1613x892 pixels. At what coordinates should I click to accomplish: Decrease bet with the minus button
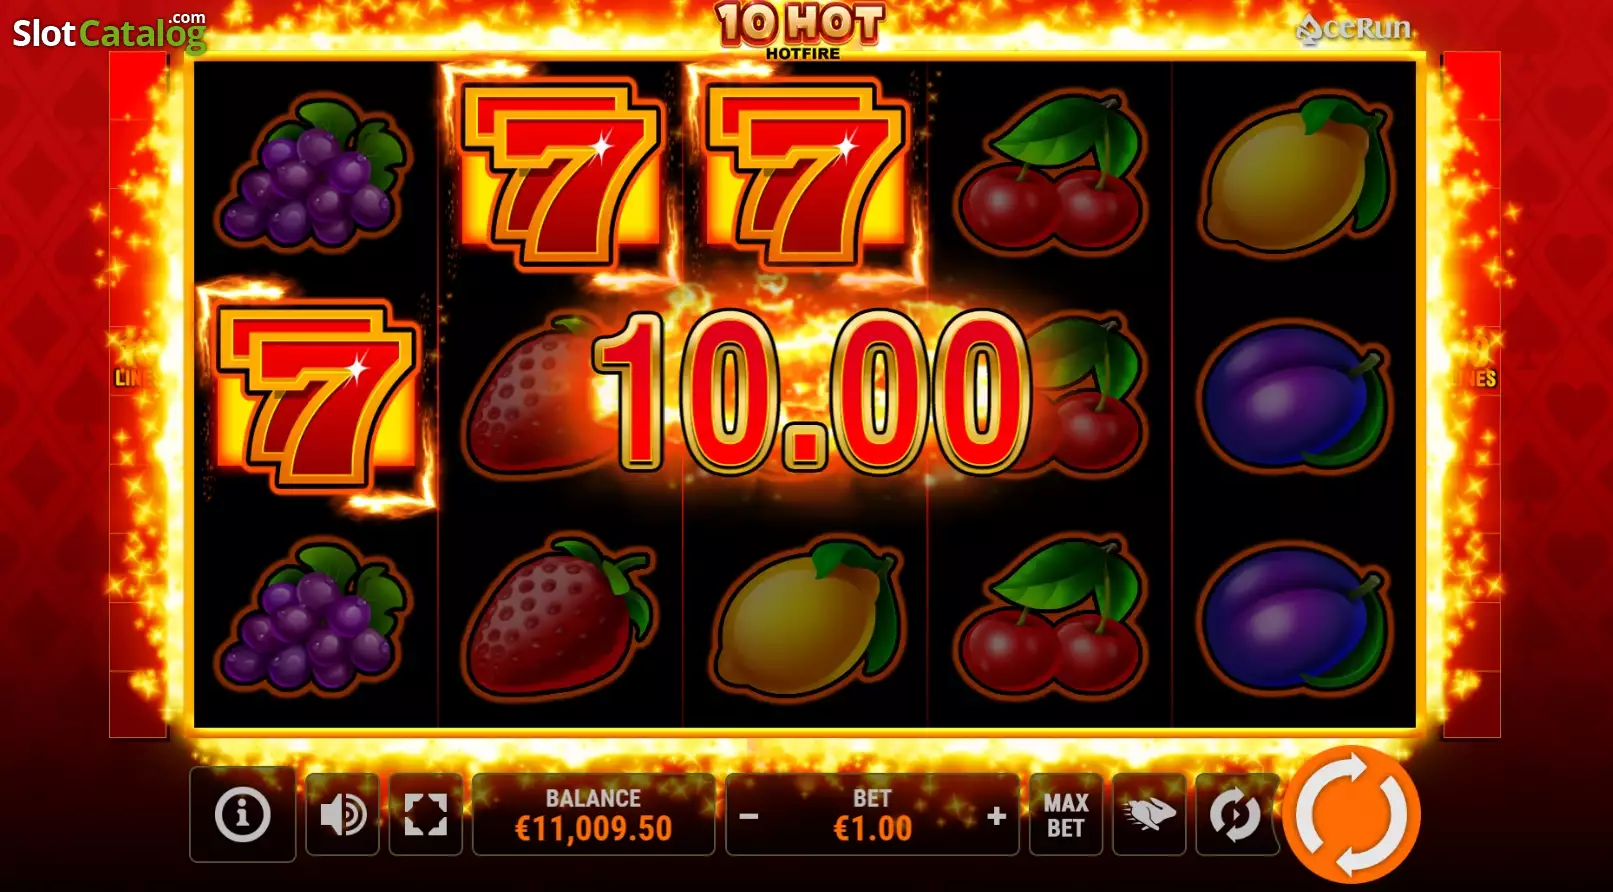point(748,816)
